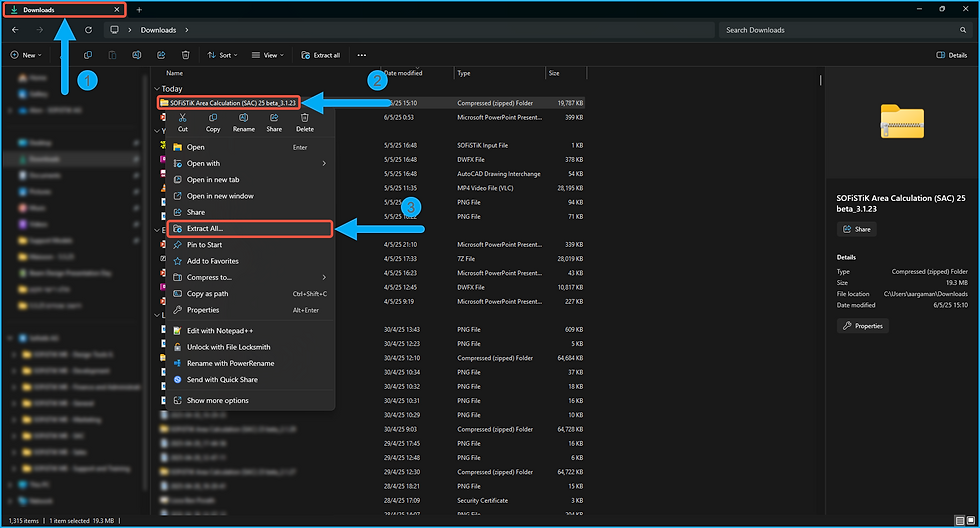
Task: Open the New dropdown menu
Action: 26,55
